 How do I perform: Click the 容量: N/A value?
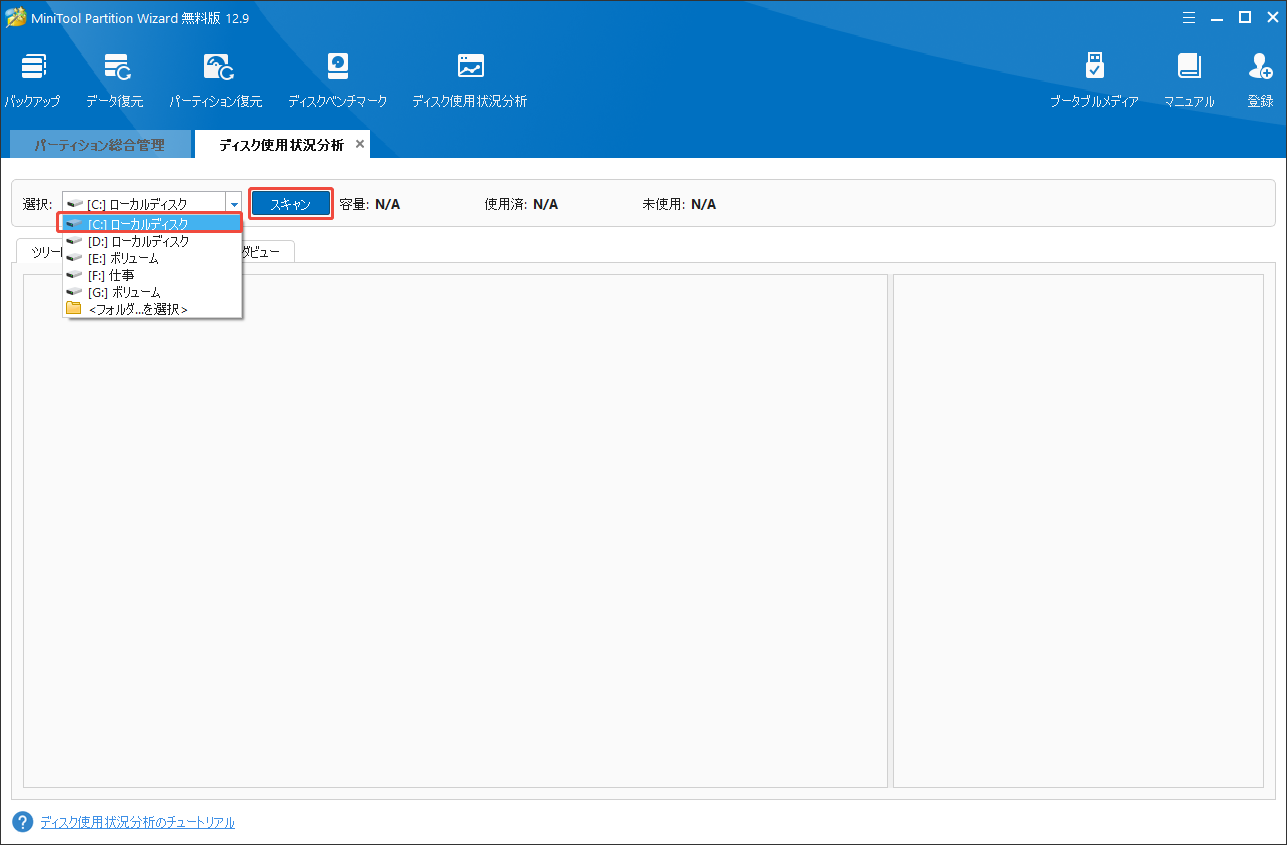[x=388, y=204]
